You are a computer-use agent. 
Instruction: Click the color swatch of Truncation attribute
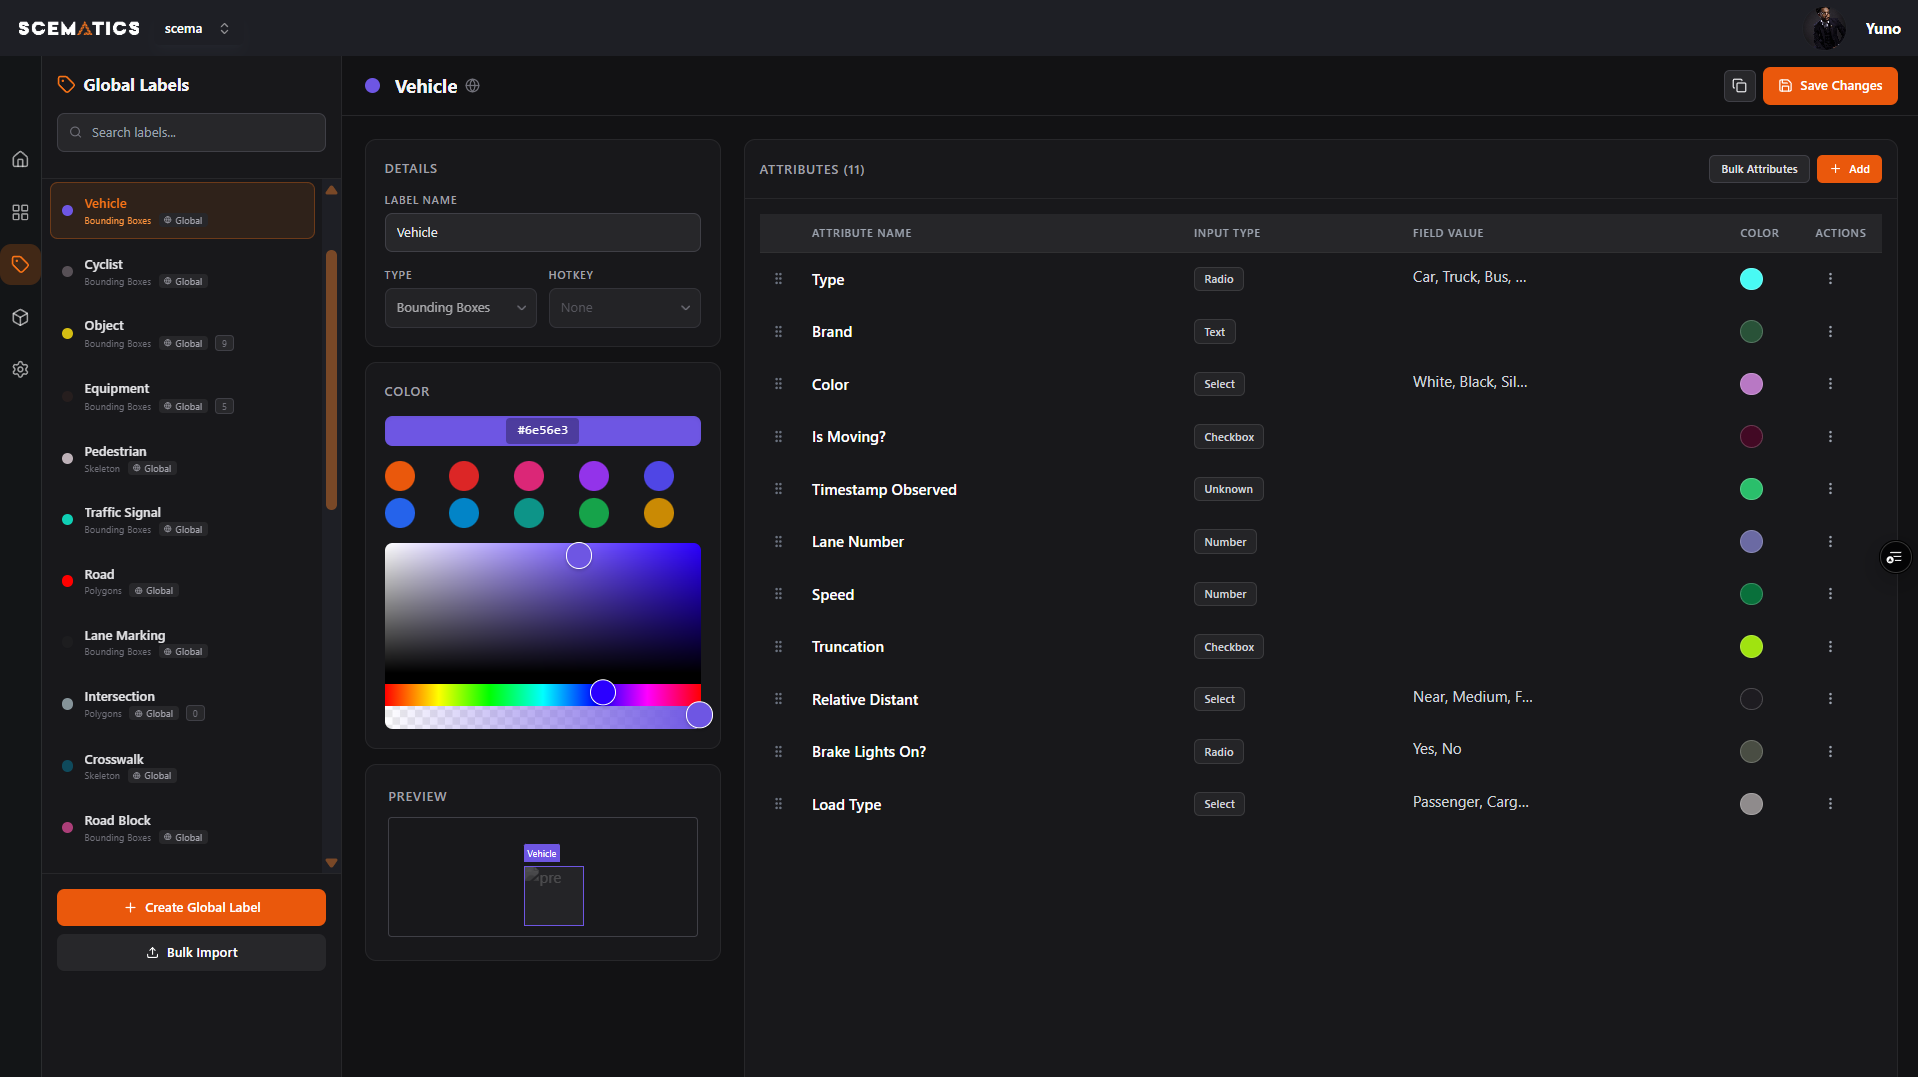pos(1750,647)
